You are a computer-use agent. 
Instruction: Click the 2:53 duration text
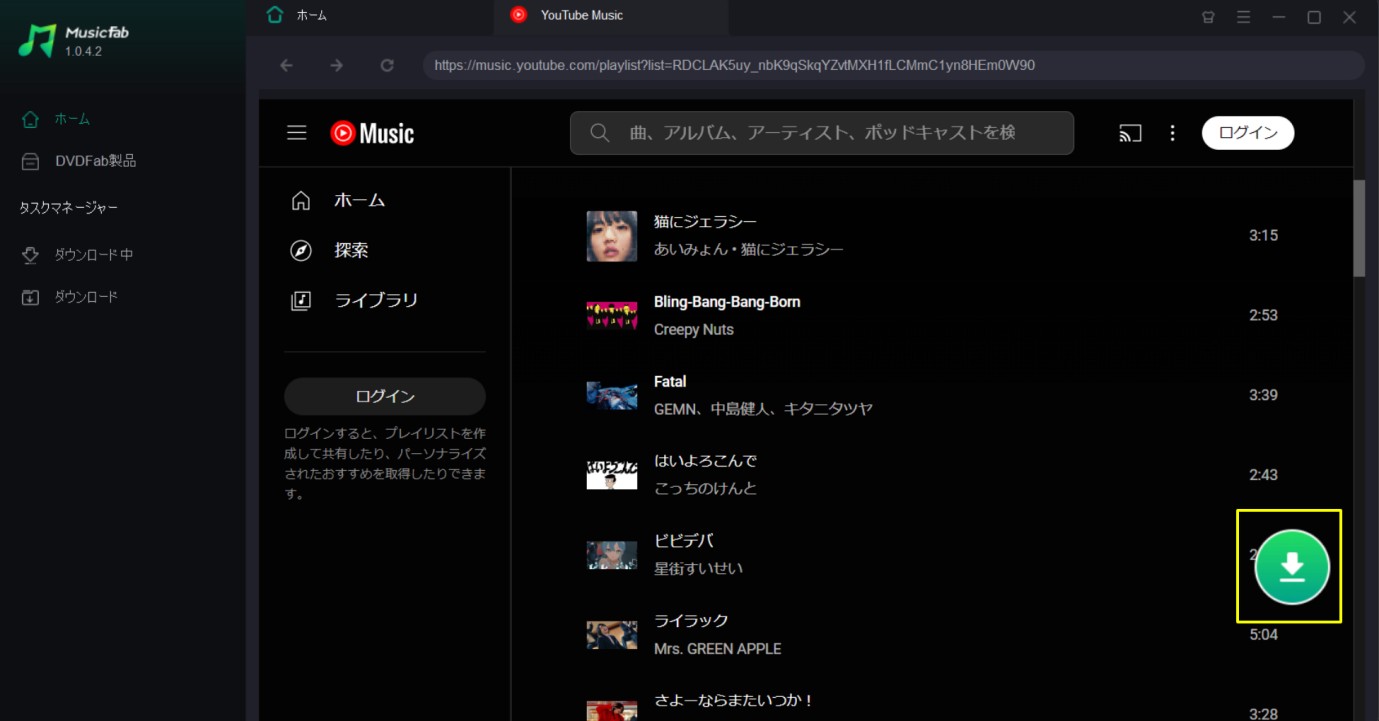[1263, 315]
